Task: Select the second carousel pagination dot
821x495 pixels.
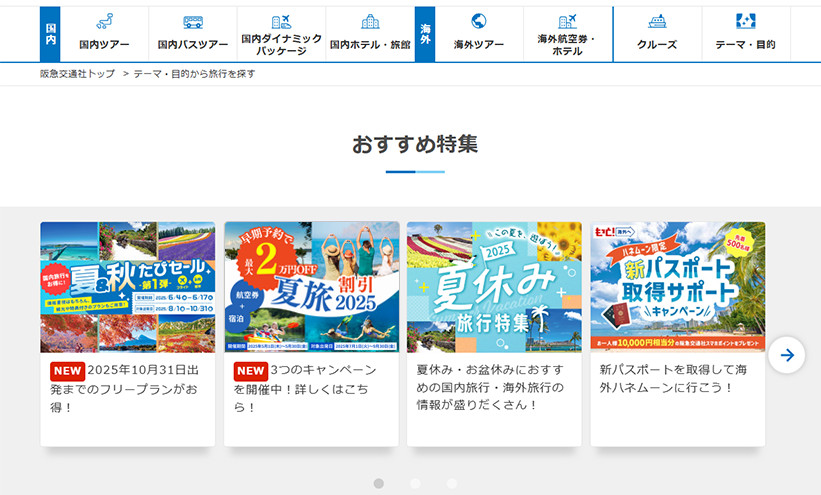Action: click(415, 484)
